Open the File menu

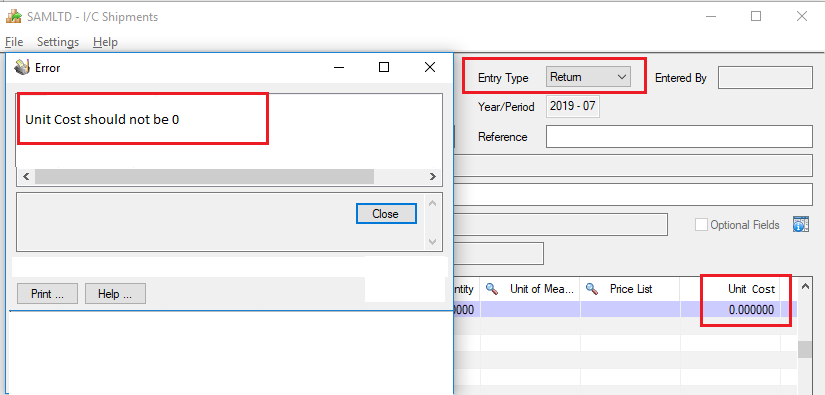(14, 42)
